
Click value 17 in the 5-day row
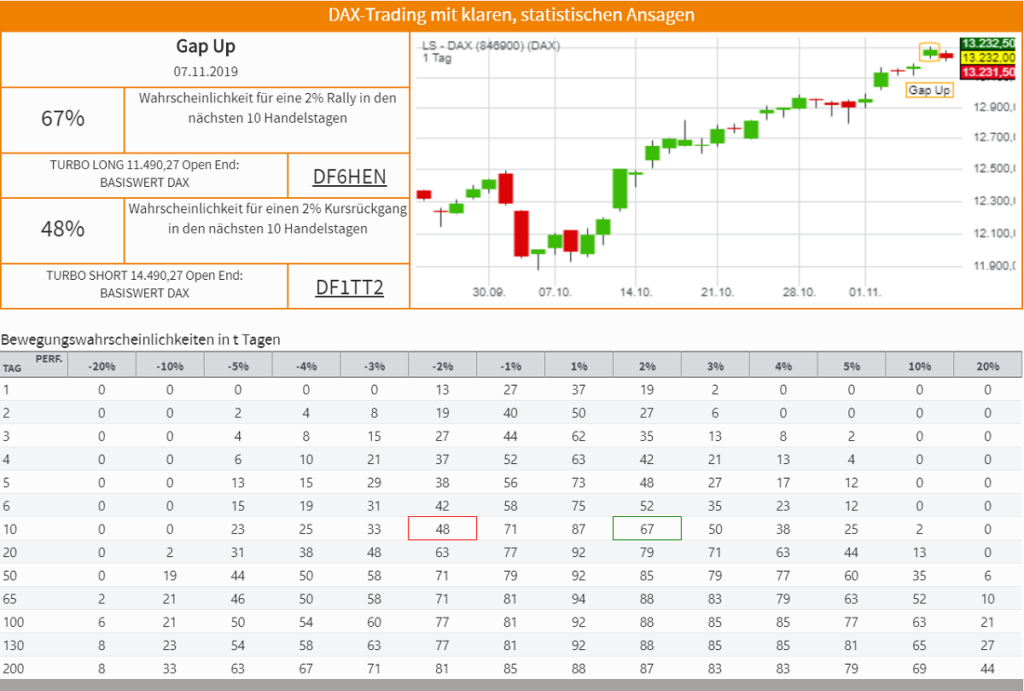coord(783,483)
